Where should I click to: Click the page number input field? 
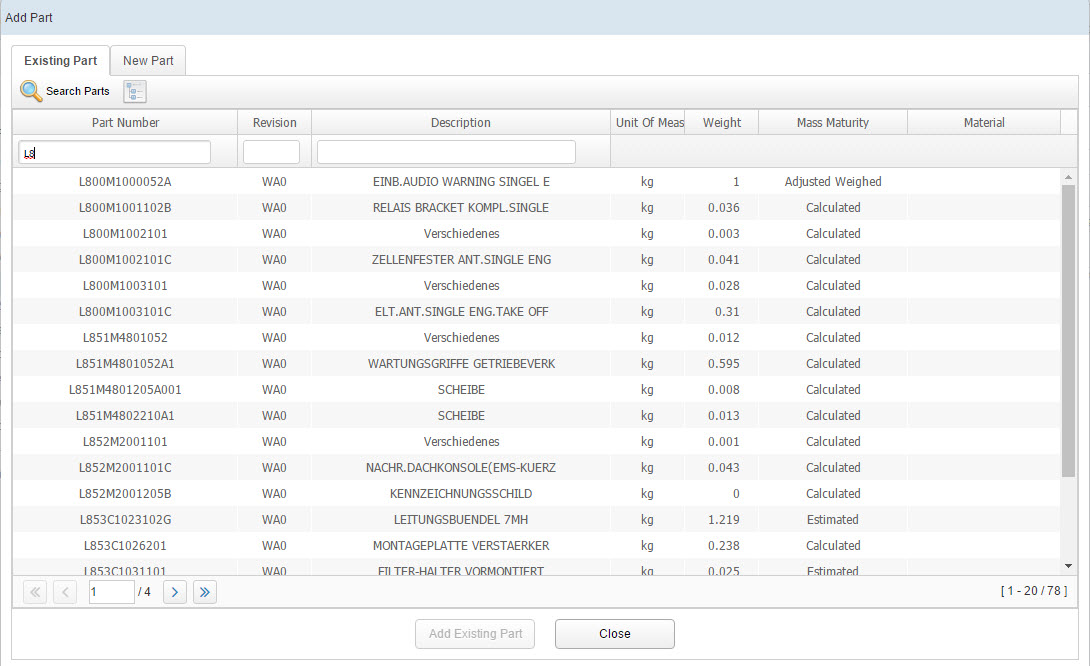point(110,592)
